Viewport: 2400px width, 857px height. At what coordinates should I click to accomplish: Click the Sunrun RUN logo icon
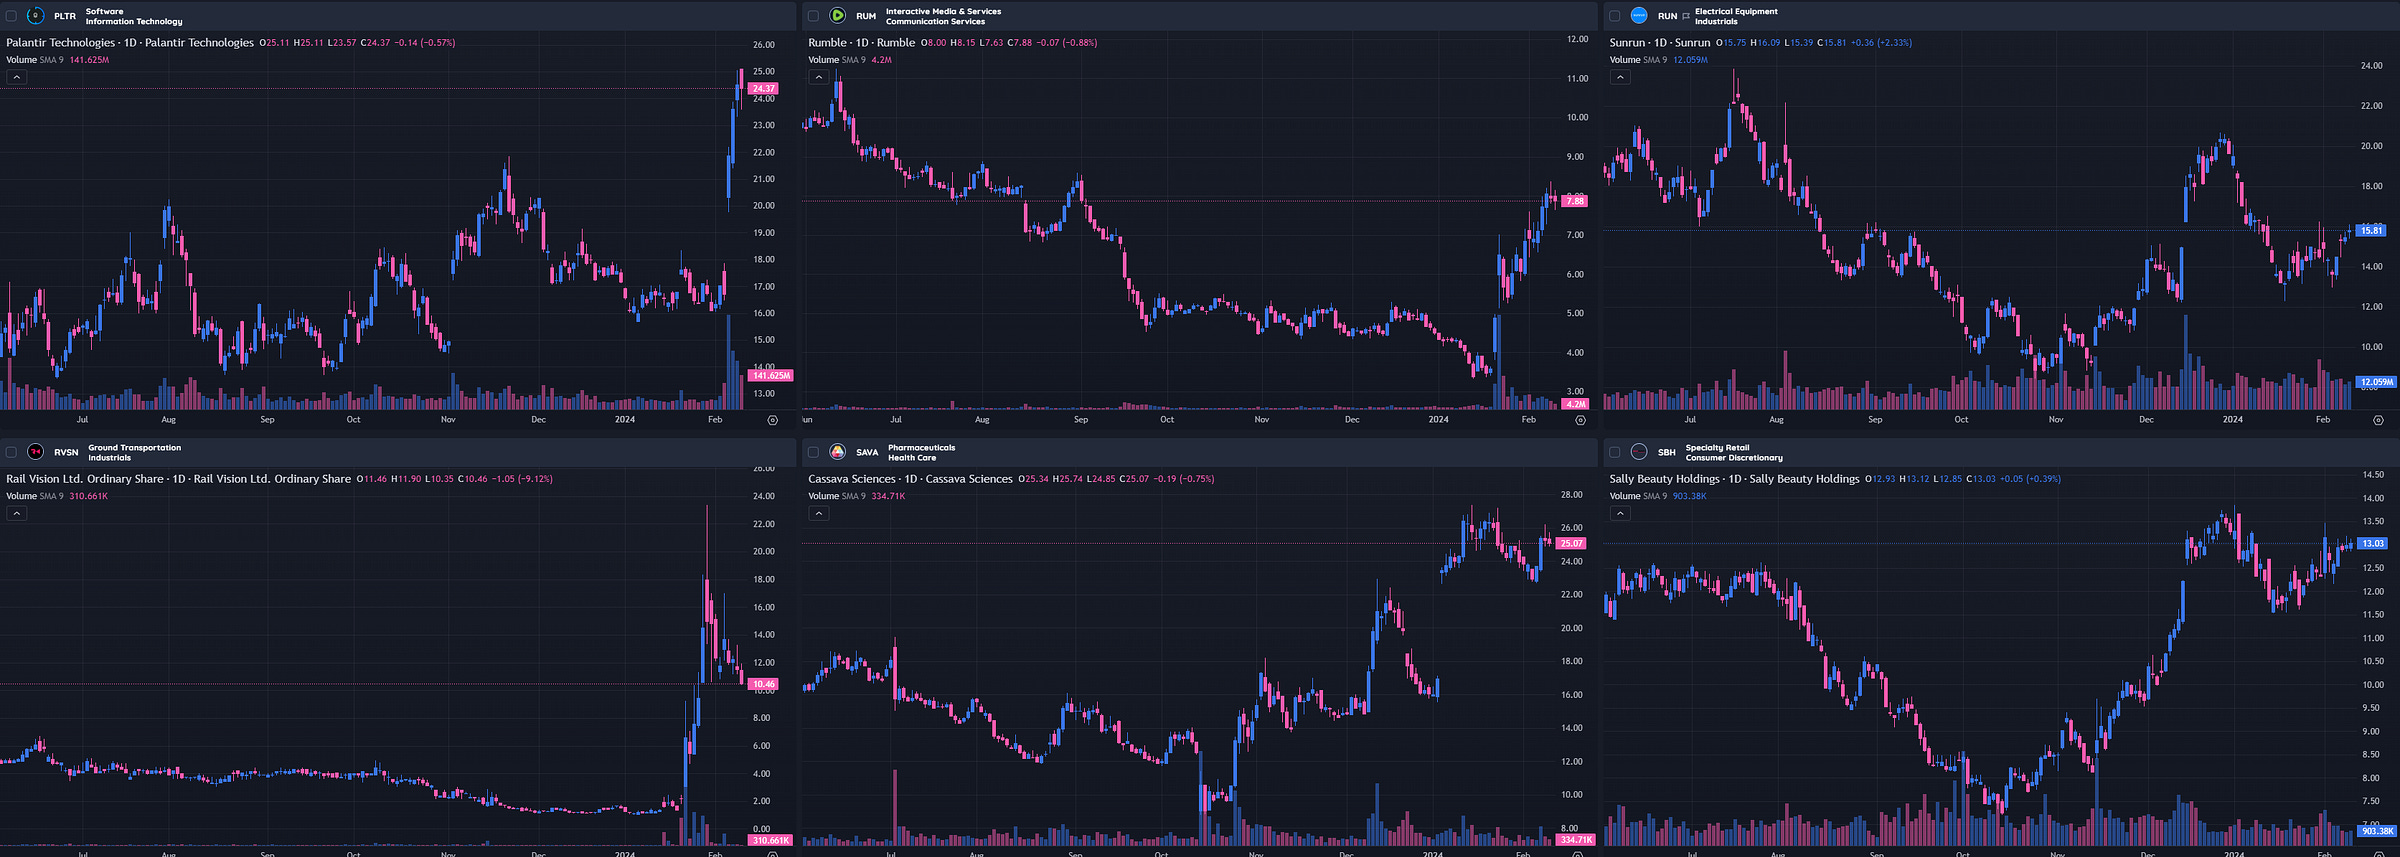1639,16
